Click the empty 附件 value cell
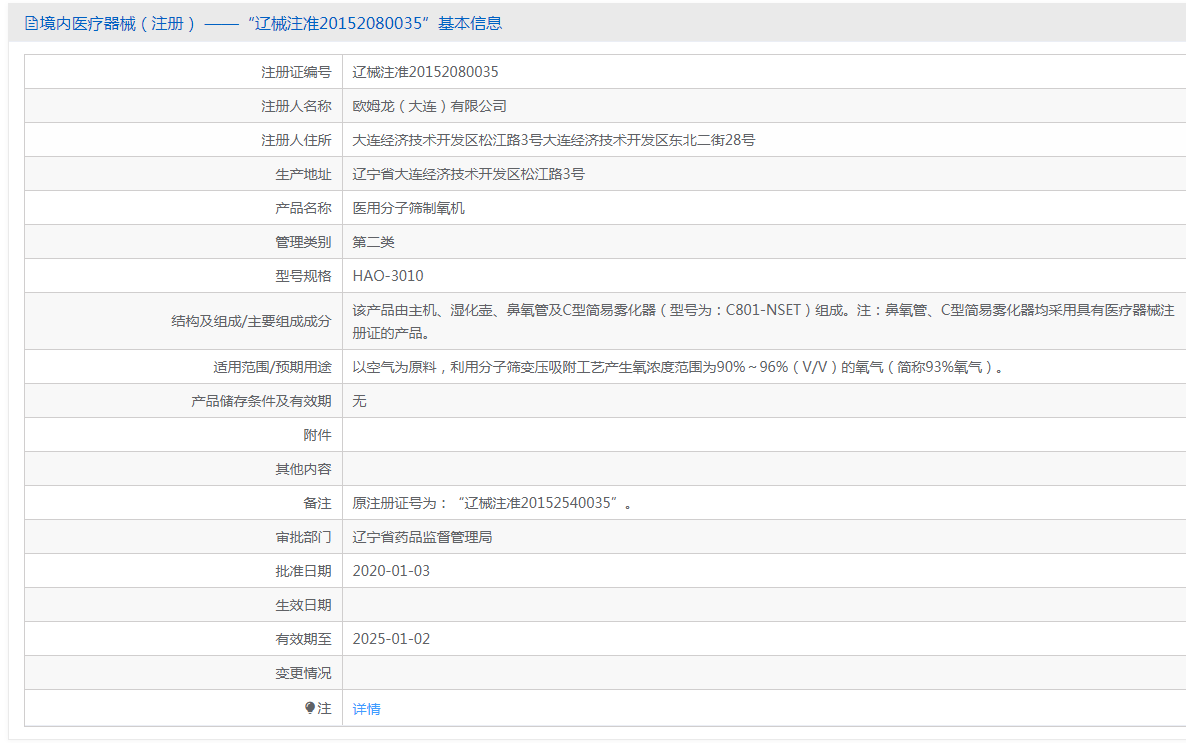 click(760, 435)
